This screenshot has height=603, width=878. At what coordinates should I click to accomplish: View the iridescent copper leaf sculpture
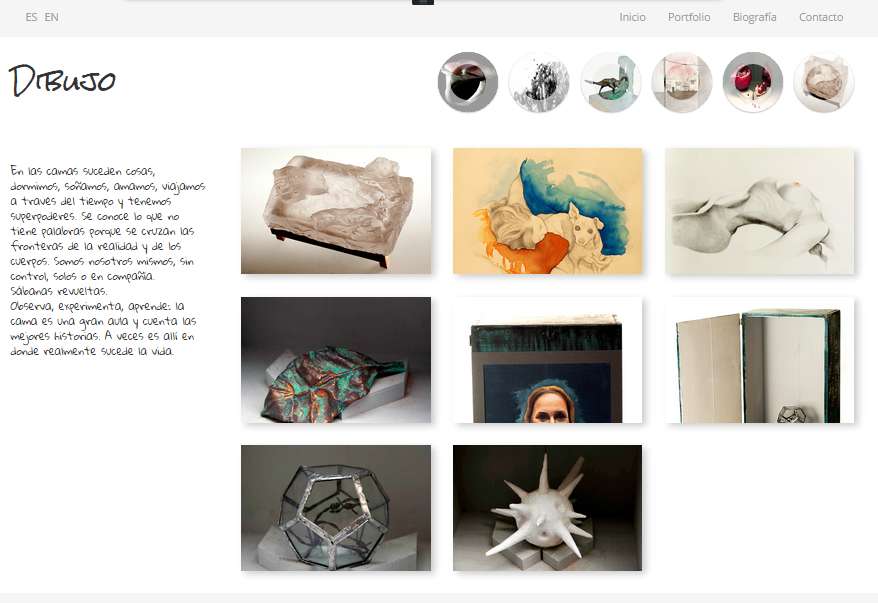[x=336, y=359]
